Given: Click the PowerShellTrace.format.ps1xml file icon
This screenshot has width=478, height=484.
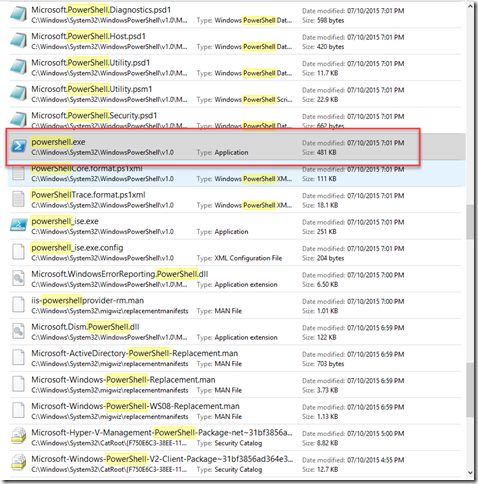Looking at the screenshot, I should (x=18, y=199).
